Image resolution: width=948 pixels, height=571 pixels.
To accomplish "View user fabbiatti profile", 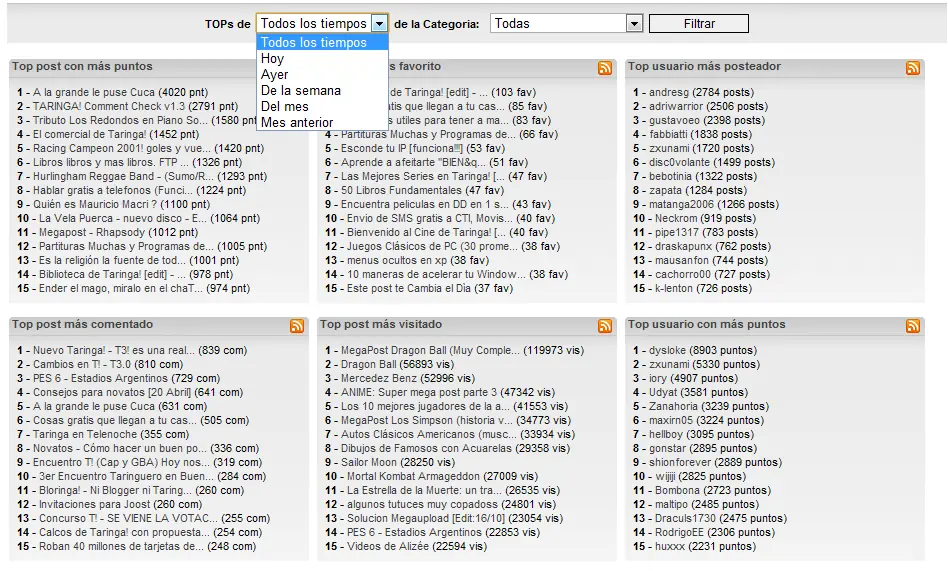I will tap(668, 134).
